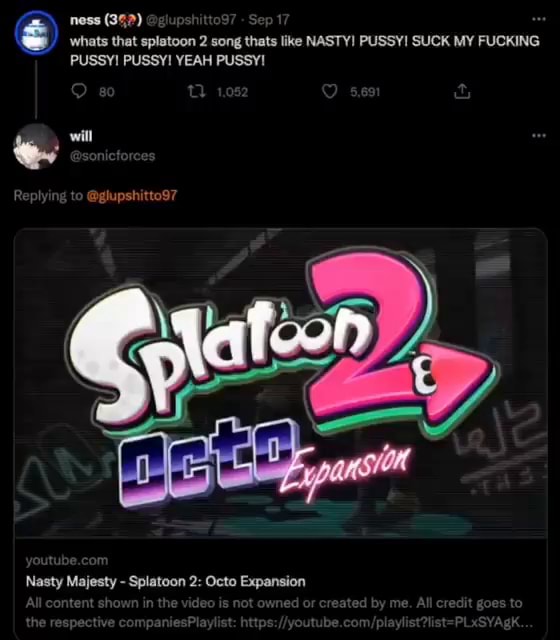Like the tweet with heart icon
560x640 pixels.
329,91
